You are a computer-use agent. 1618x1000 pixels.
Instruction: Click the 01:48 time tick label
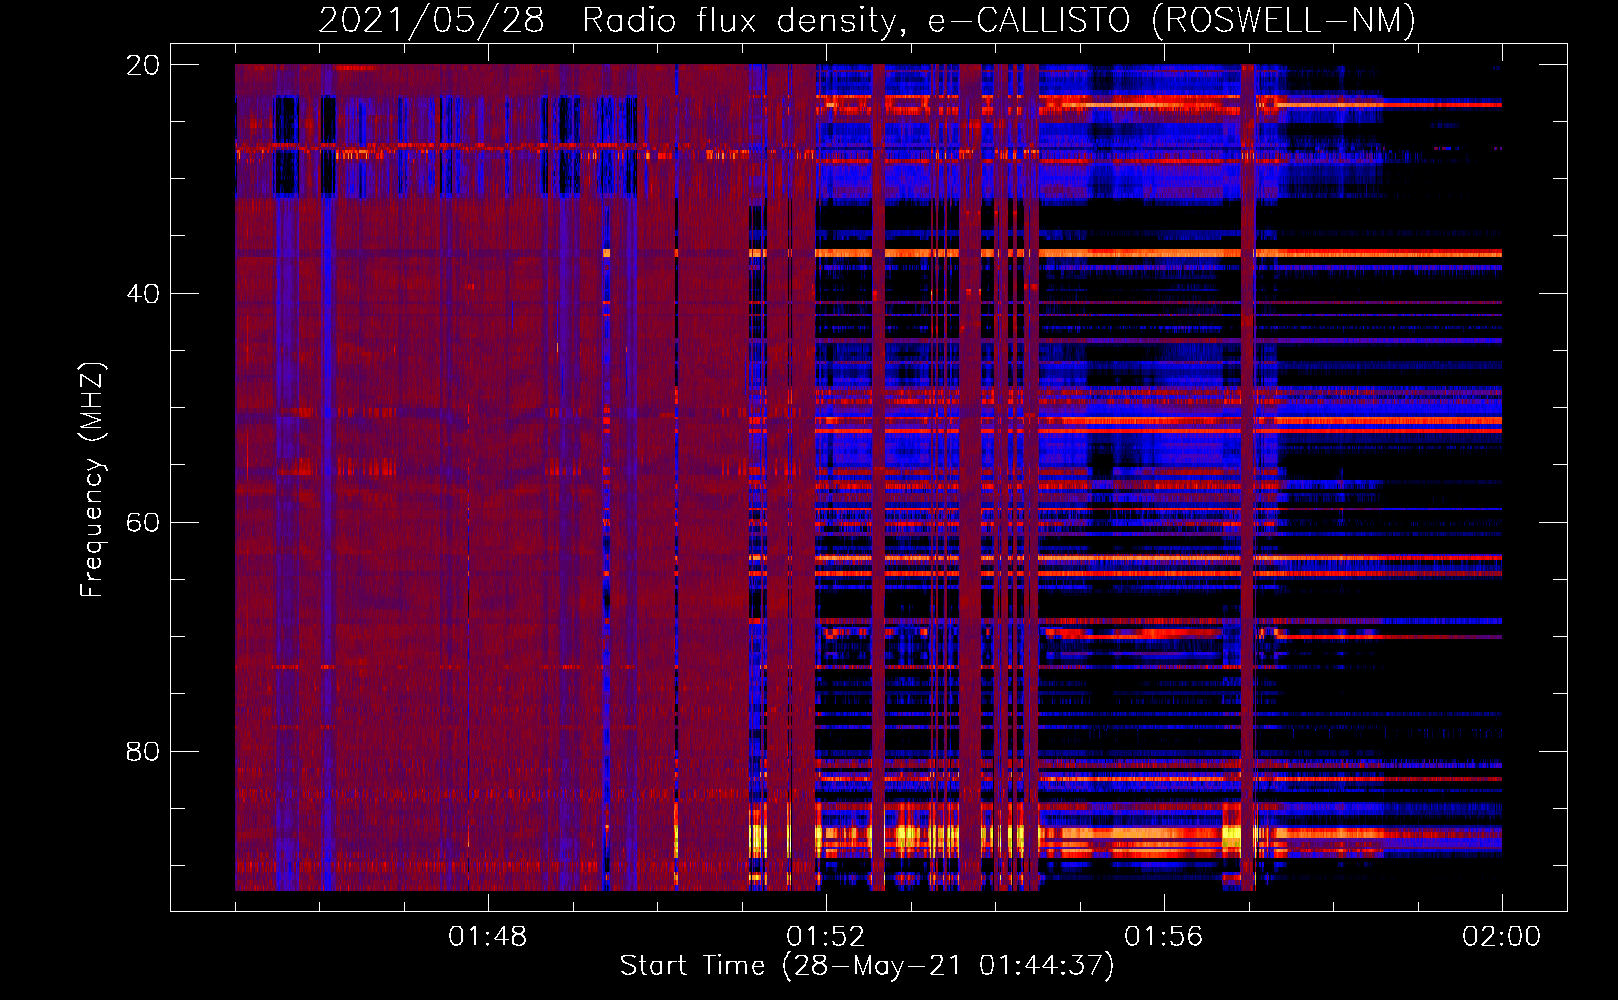[x=487, y=937]
